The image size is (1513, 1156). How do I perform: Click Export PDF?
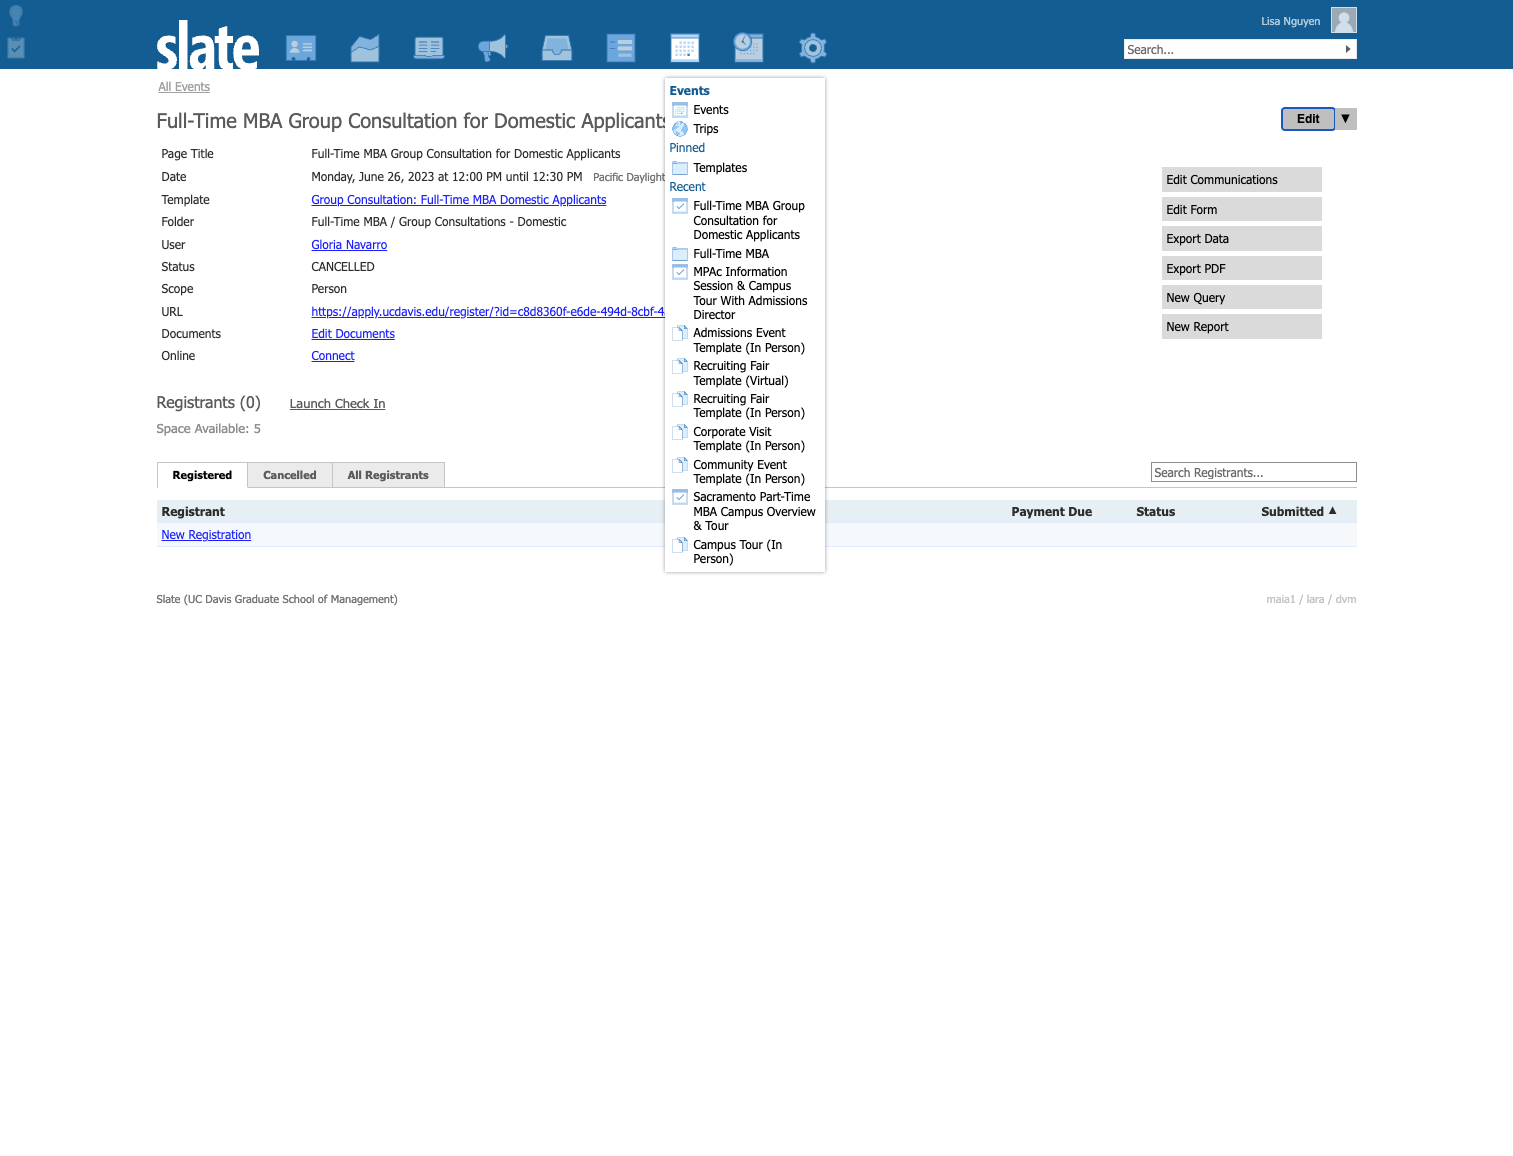click(1241, 269)
